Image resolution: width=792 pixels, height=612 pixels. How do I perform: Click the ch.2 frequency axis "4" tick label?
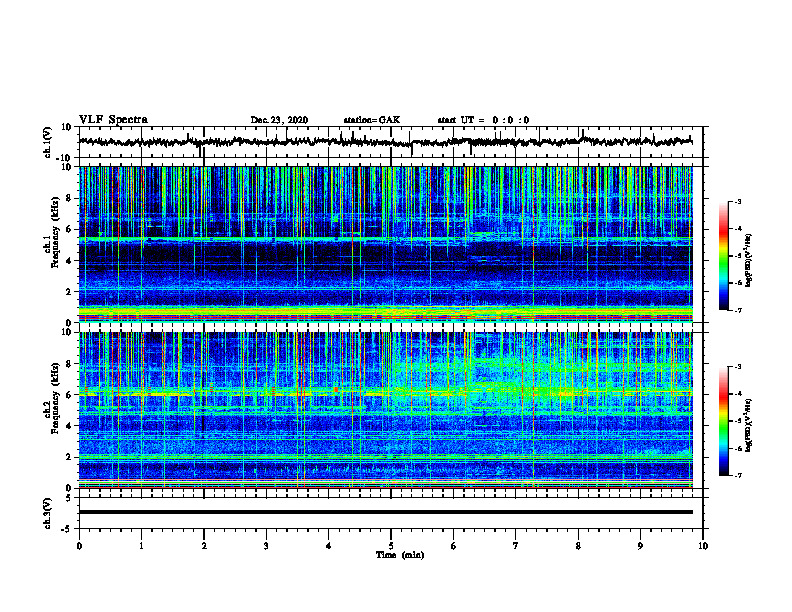click(70, 426)
